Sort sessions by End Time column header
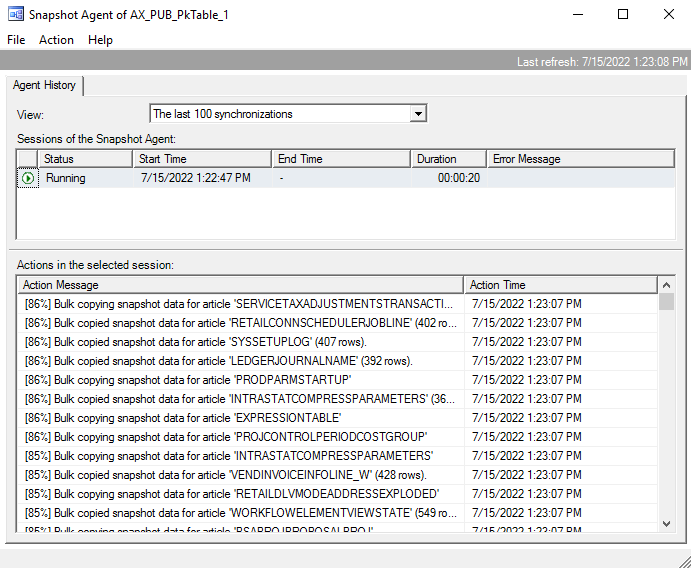Viewport: 691px width, 568px height. click(x=342, y=159)
